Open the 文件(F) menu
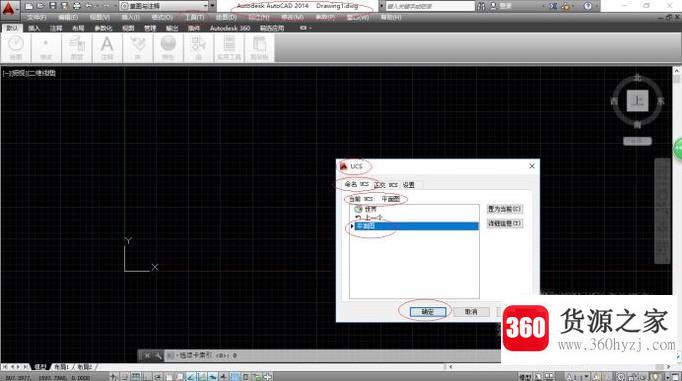This screenshot has width=682, height=381. pos(37,17)
